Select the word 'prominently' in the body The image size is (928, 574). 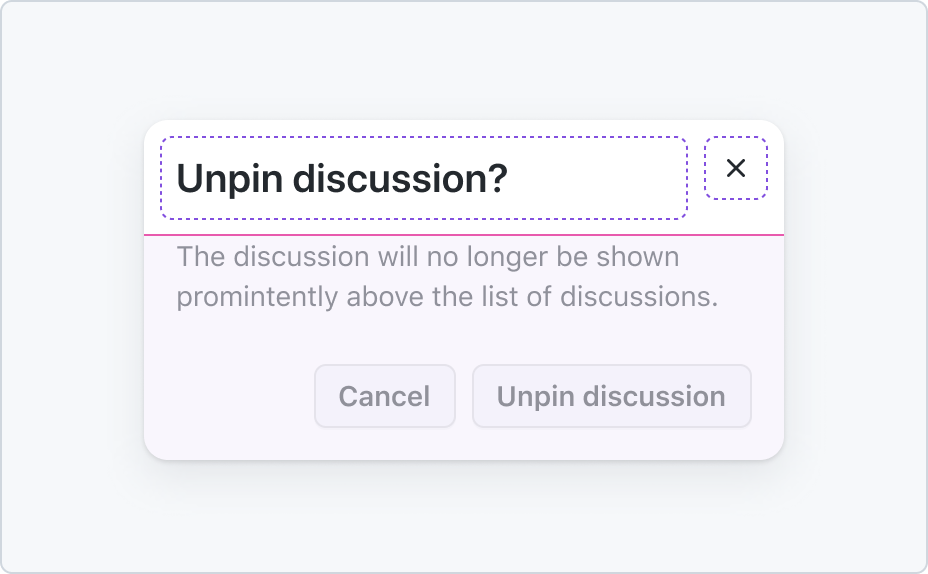pyautogui.click(x=257, y=296)
